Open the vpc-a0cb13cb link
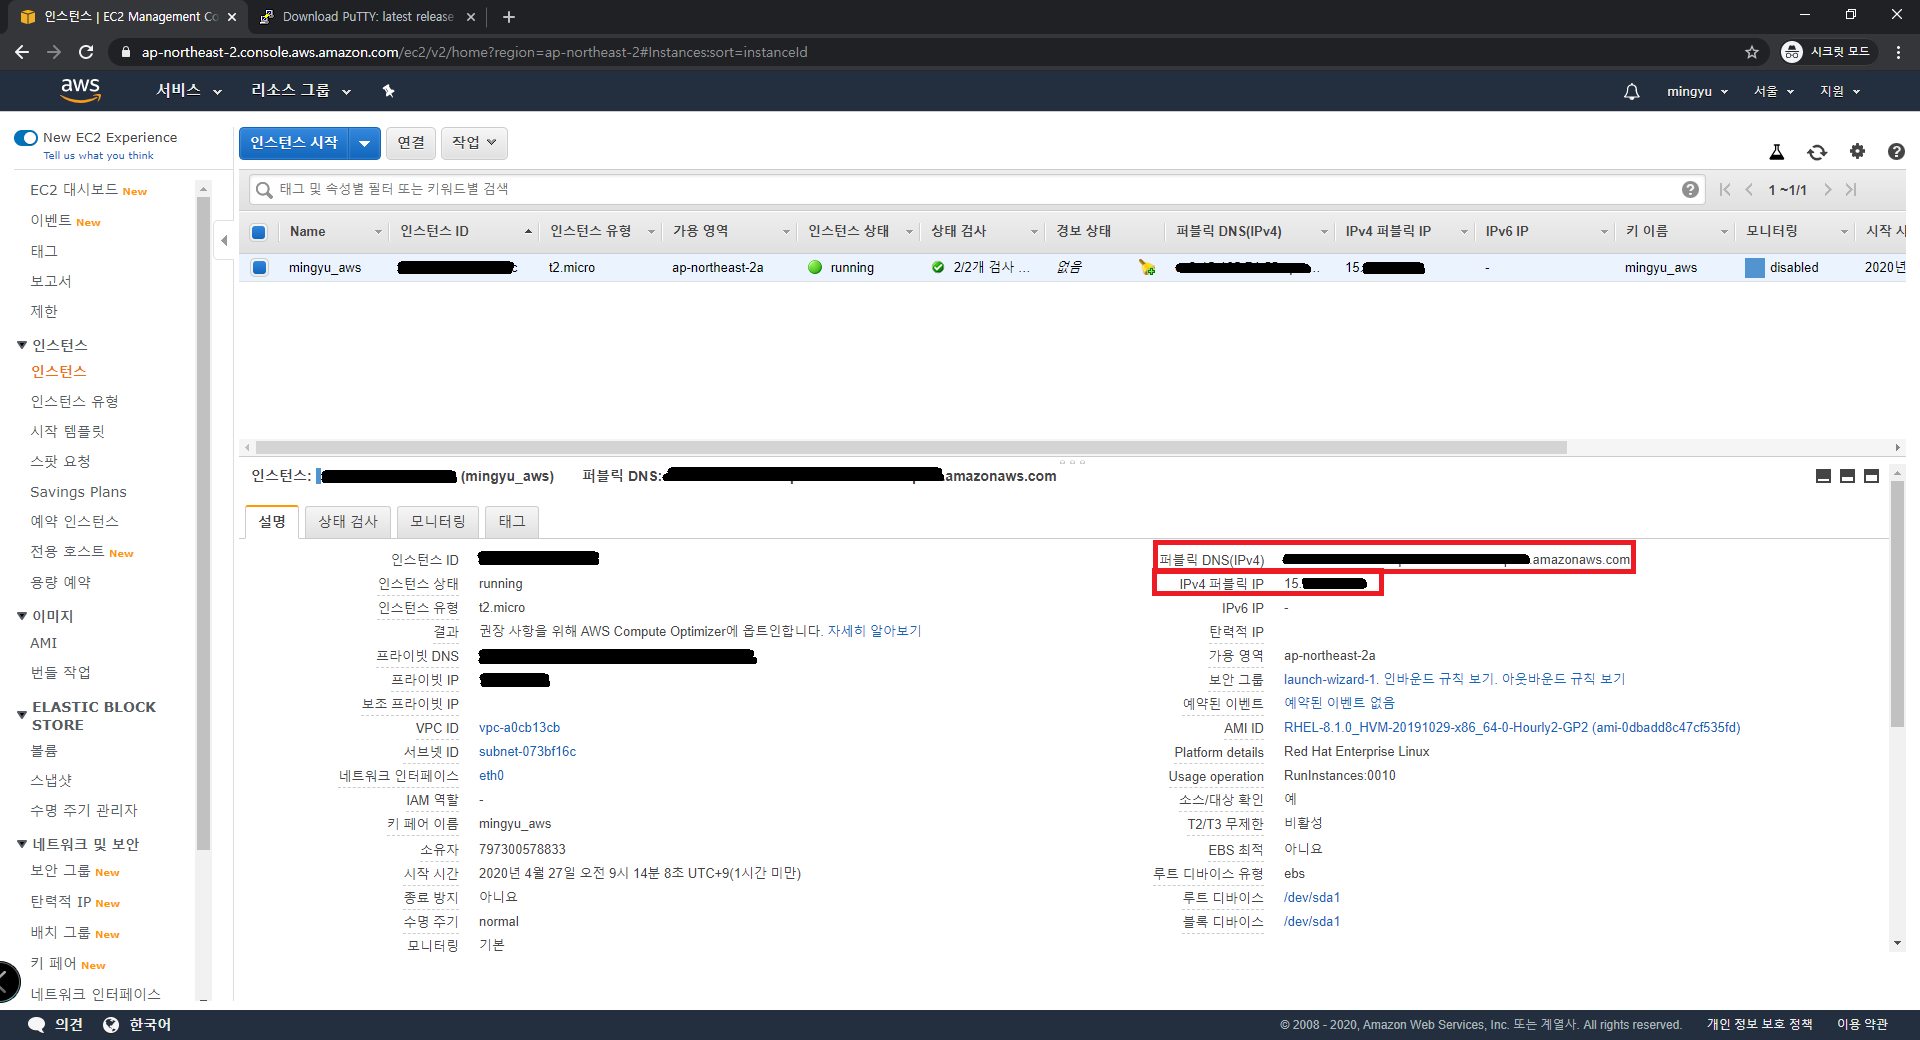This screenshot has width=1920, height=1040. 519,728
